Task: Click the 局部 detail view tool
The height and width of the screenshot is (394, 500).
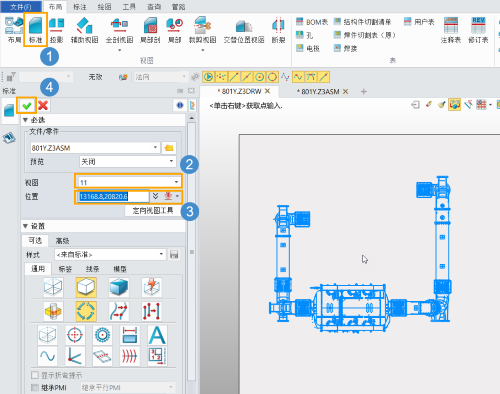Action: pos(174,30)
